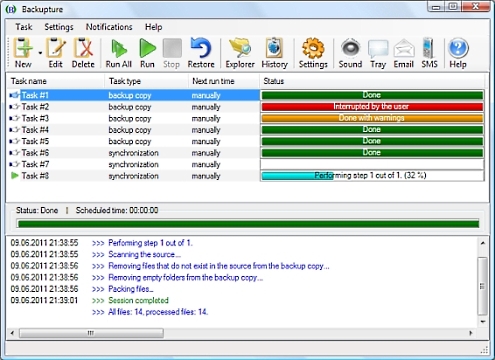Click the log horizontal scrollbar thumb

(x=91, y=333)
